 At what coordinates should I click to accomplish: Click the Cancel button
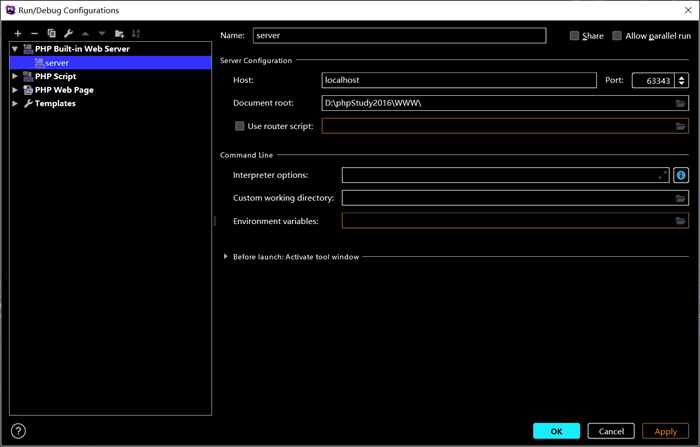[x=611, y=431]
